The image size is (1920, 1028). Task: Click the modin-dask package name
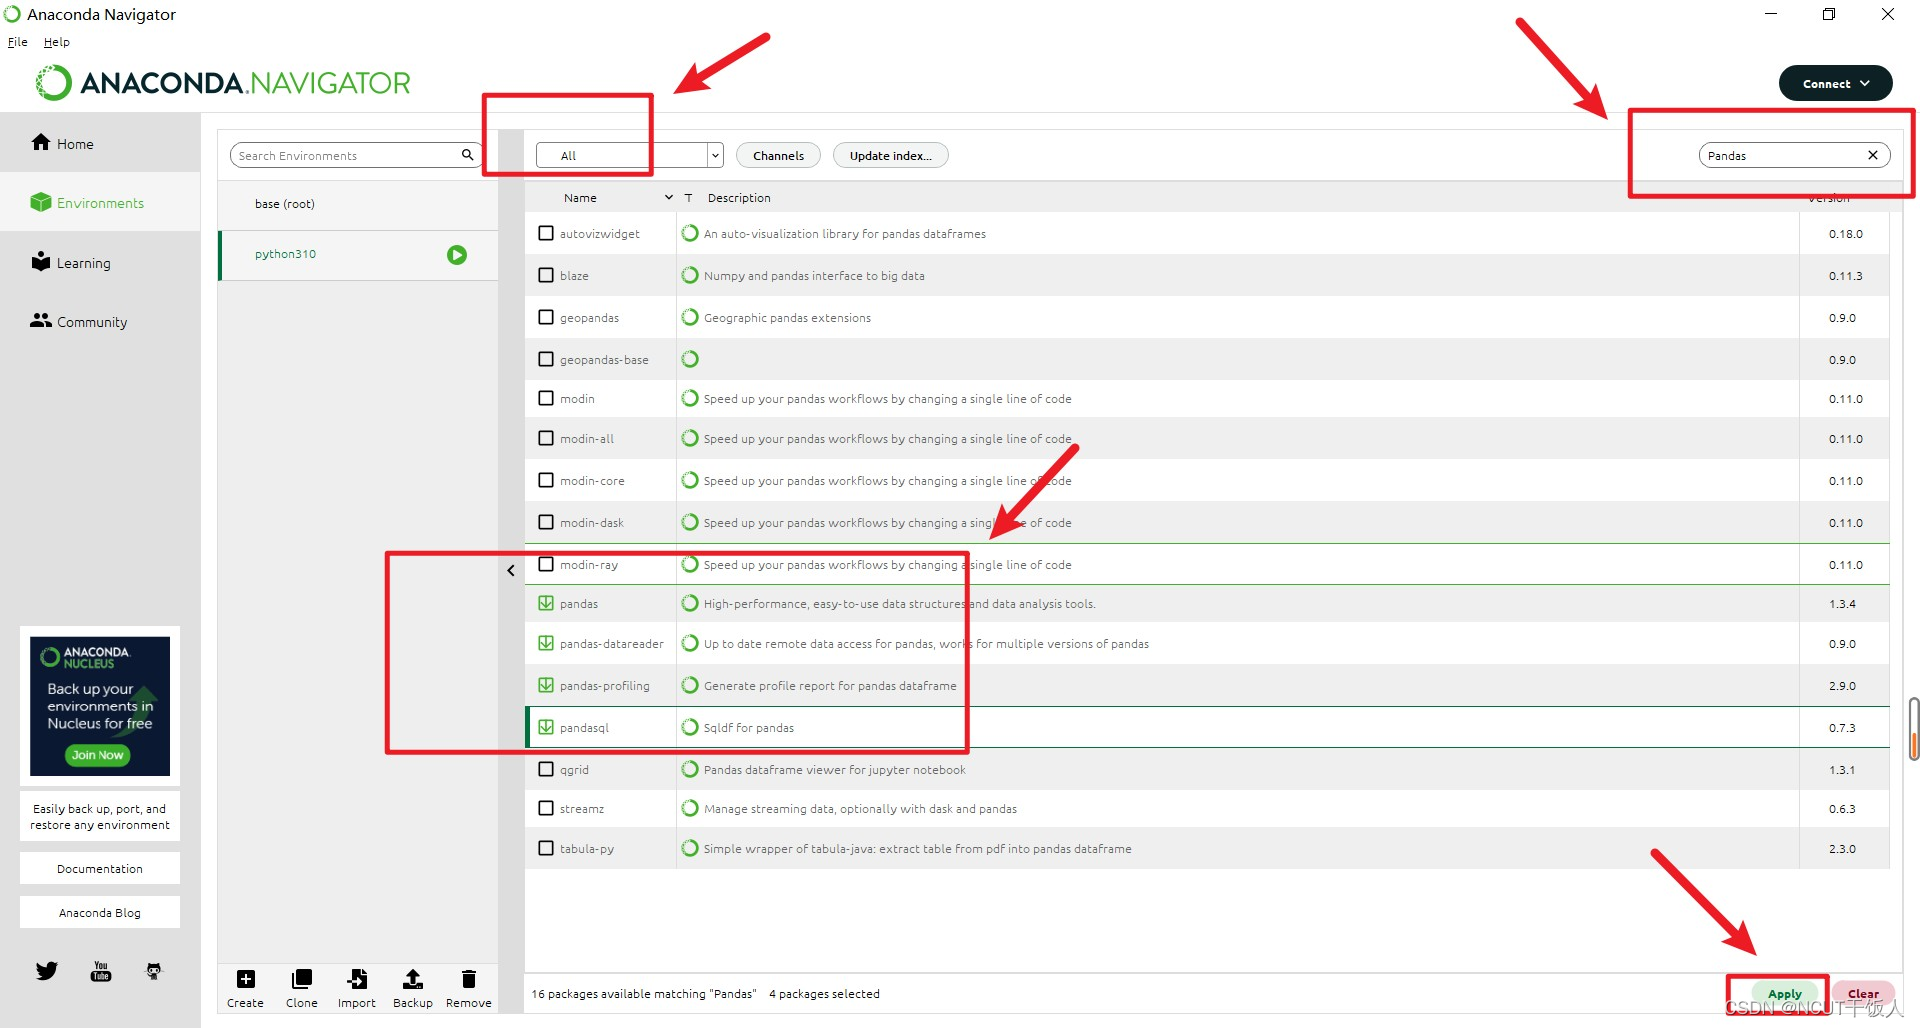(x=592, y=522)
